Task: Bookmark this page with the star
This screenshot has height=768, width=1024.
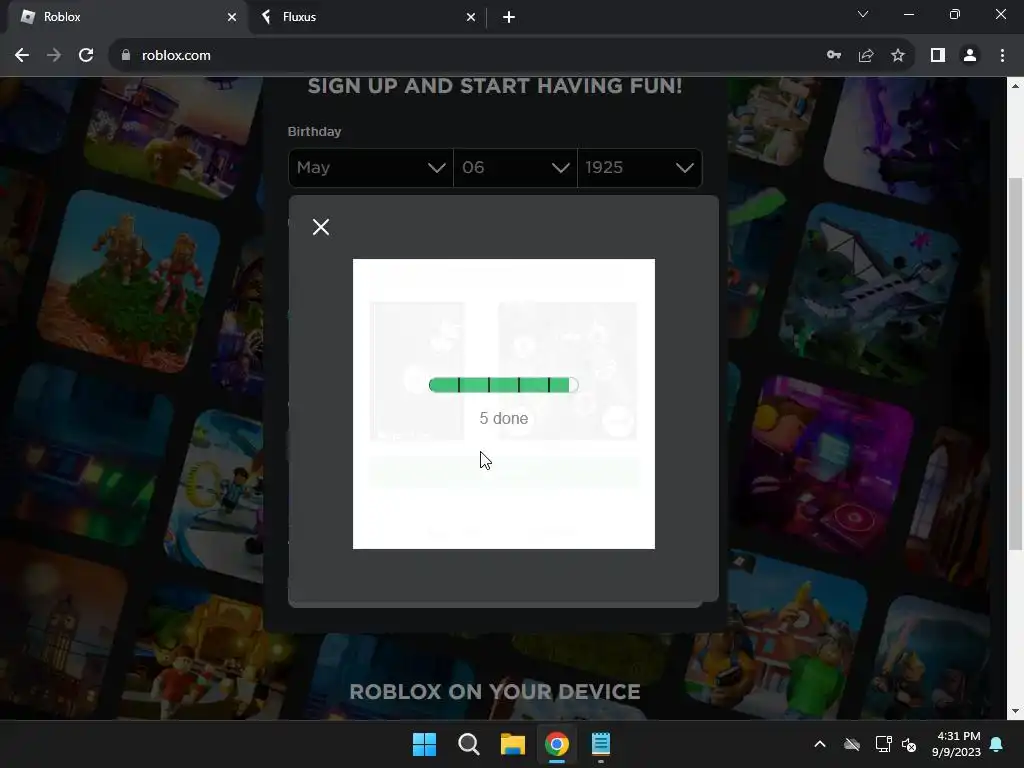Action: 898,56
